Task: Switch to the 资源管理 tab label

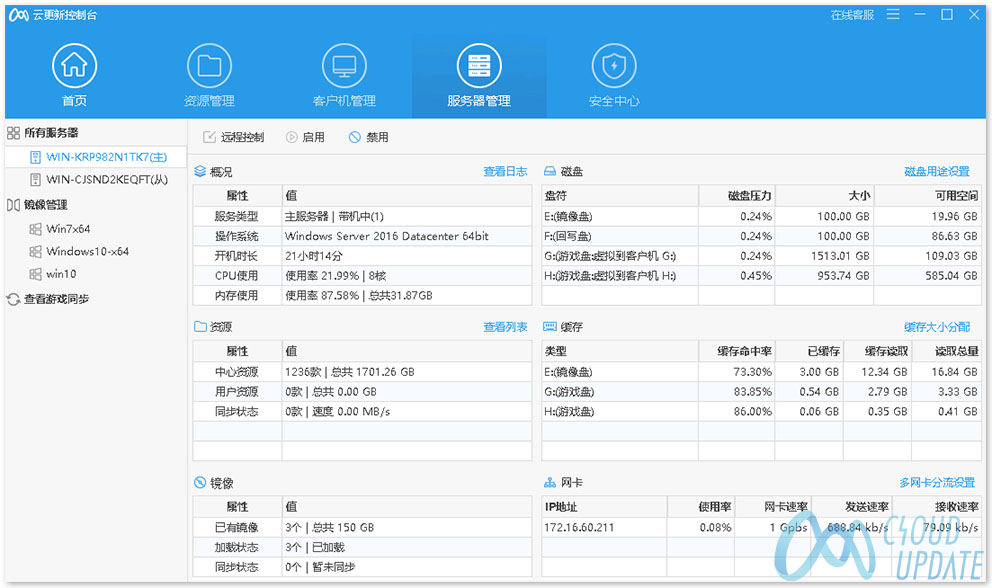Action: point(209,101)
